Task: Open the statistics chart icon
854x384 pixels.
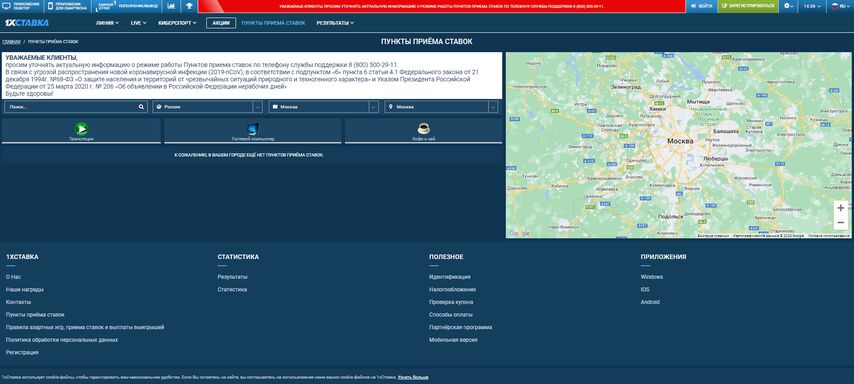Action: pos(172,6)
